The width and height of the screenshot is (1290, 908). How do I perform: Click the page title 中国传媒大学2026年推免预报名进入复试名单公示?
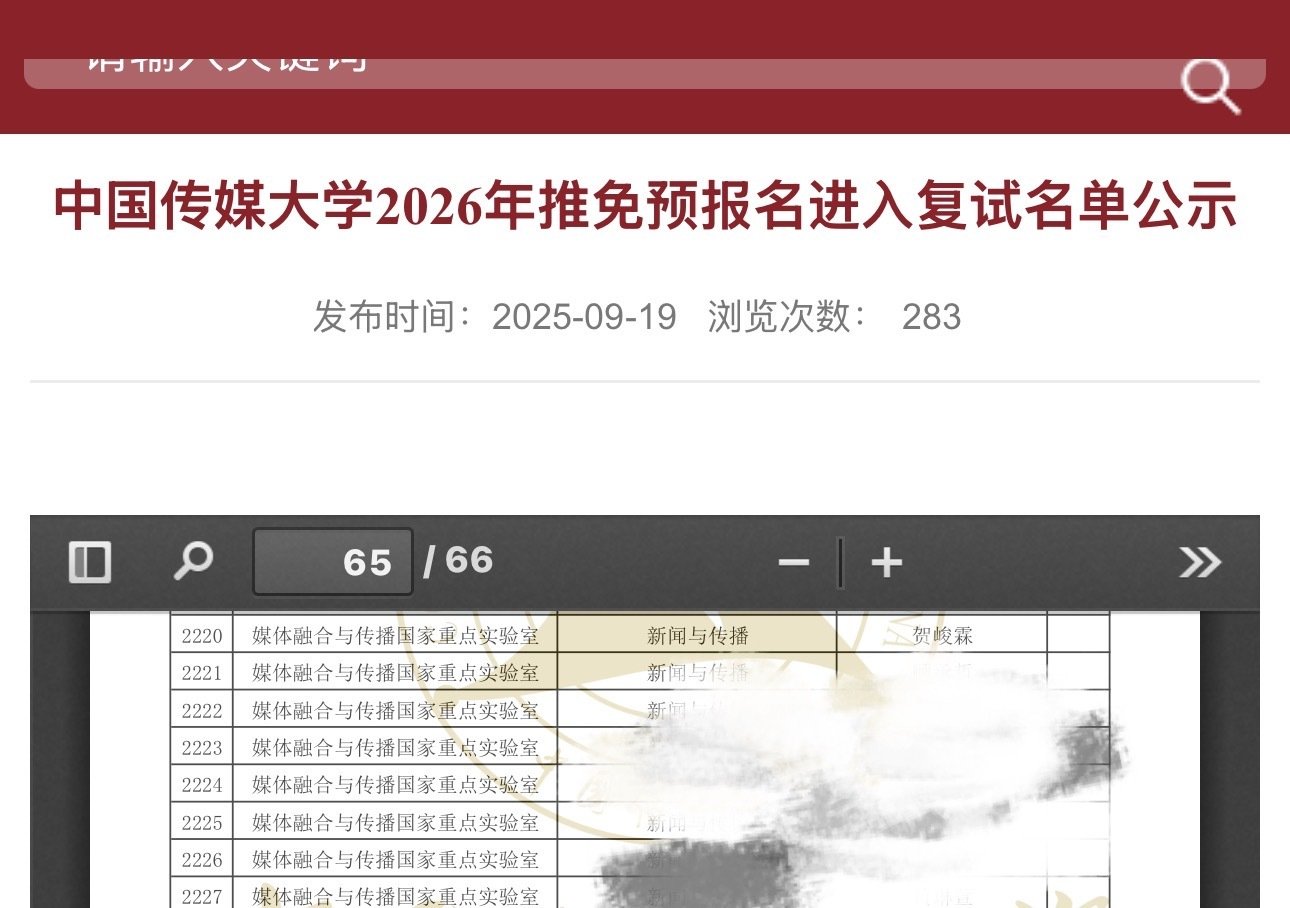tap(645, 206)
